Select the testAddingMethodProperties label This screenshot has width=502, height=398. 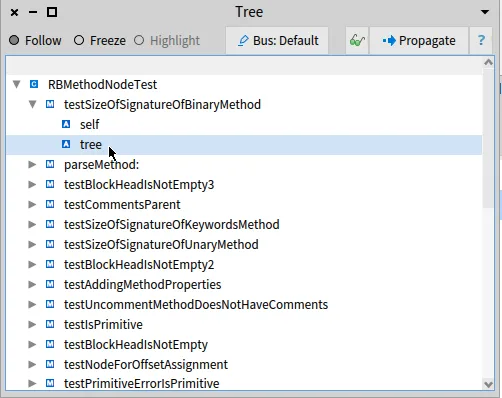coord(142,284)
